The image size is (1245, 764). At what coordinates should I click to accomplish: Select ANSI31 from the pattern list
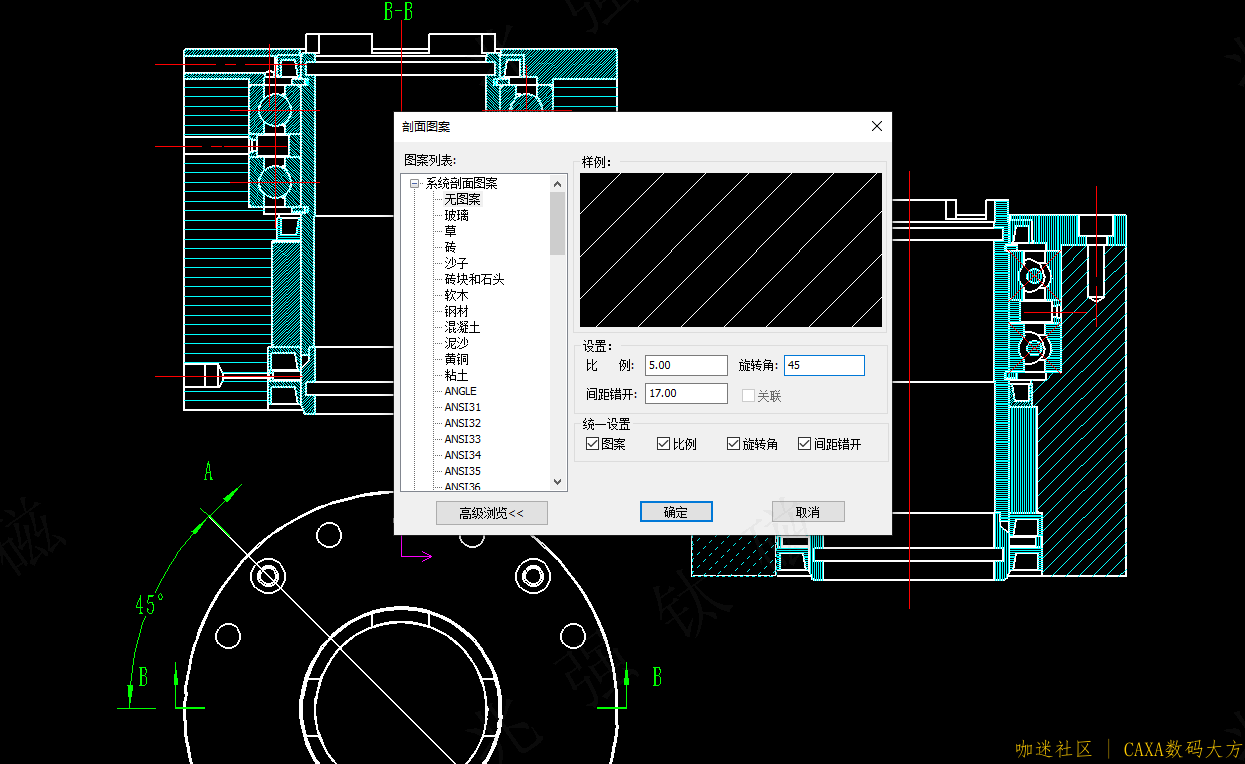(x=462, y=407)
